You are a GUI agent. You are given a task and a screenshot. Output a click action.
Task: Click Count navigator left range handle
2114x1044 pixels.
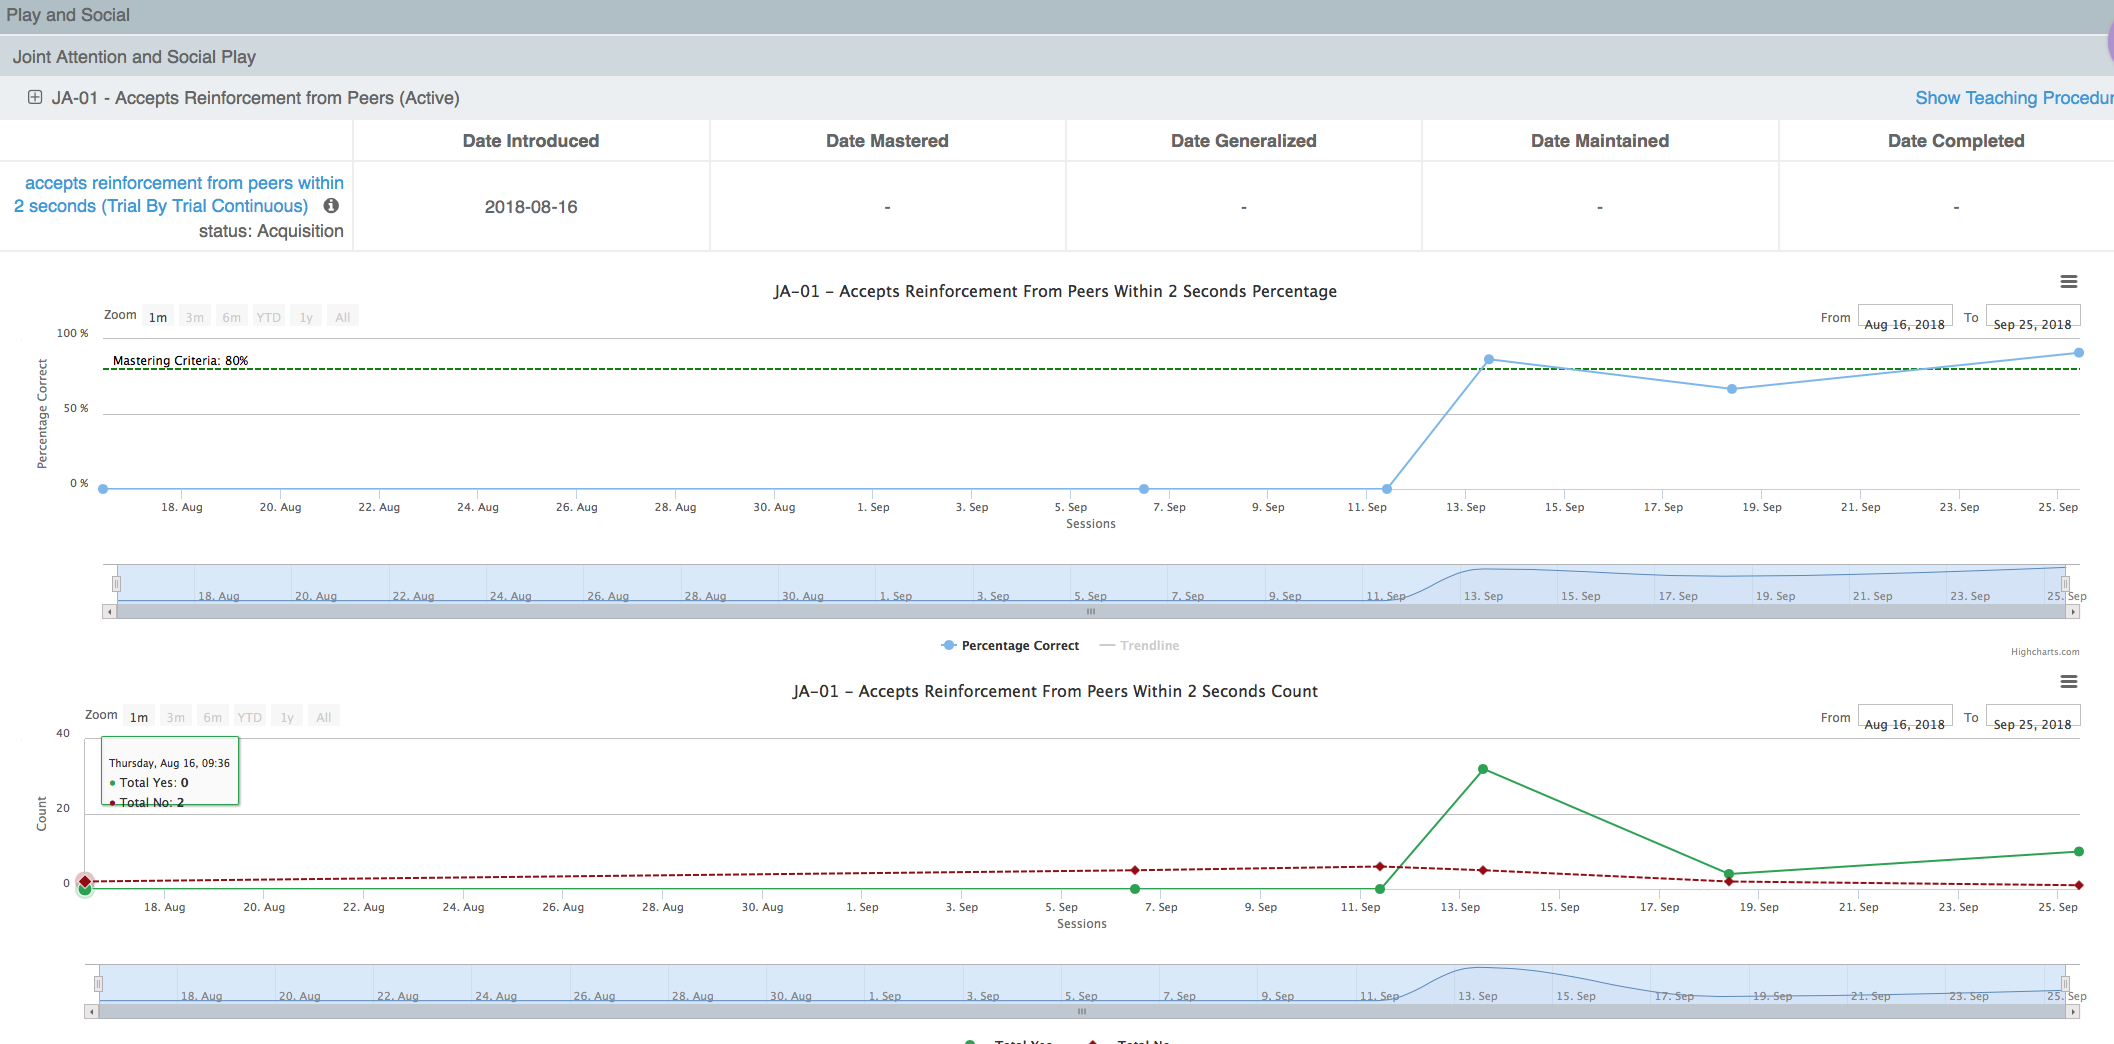click(99, 983)
